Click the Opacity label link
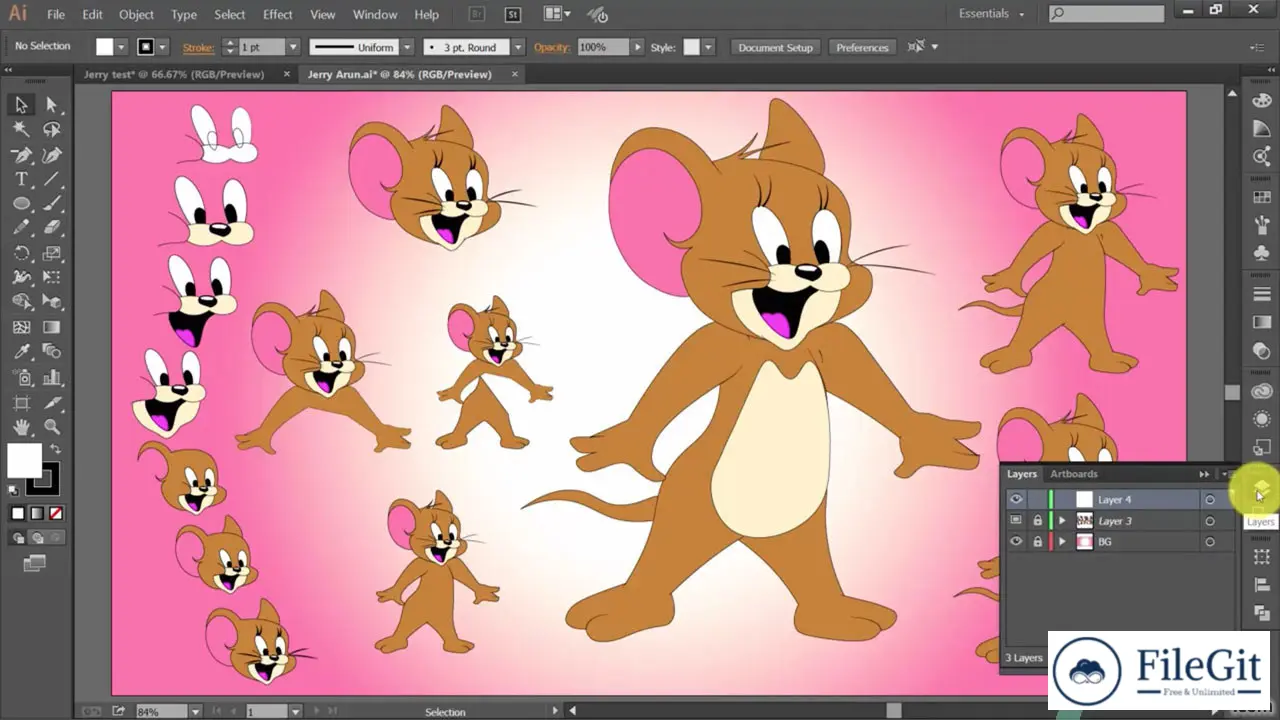 click(x=552, y=47)
